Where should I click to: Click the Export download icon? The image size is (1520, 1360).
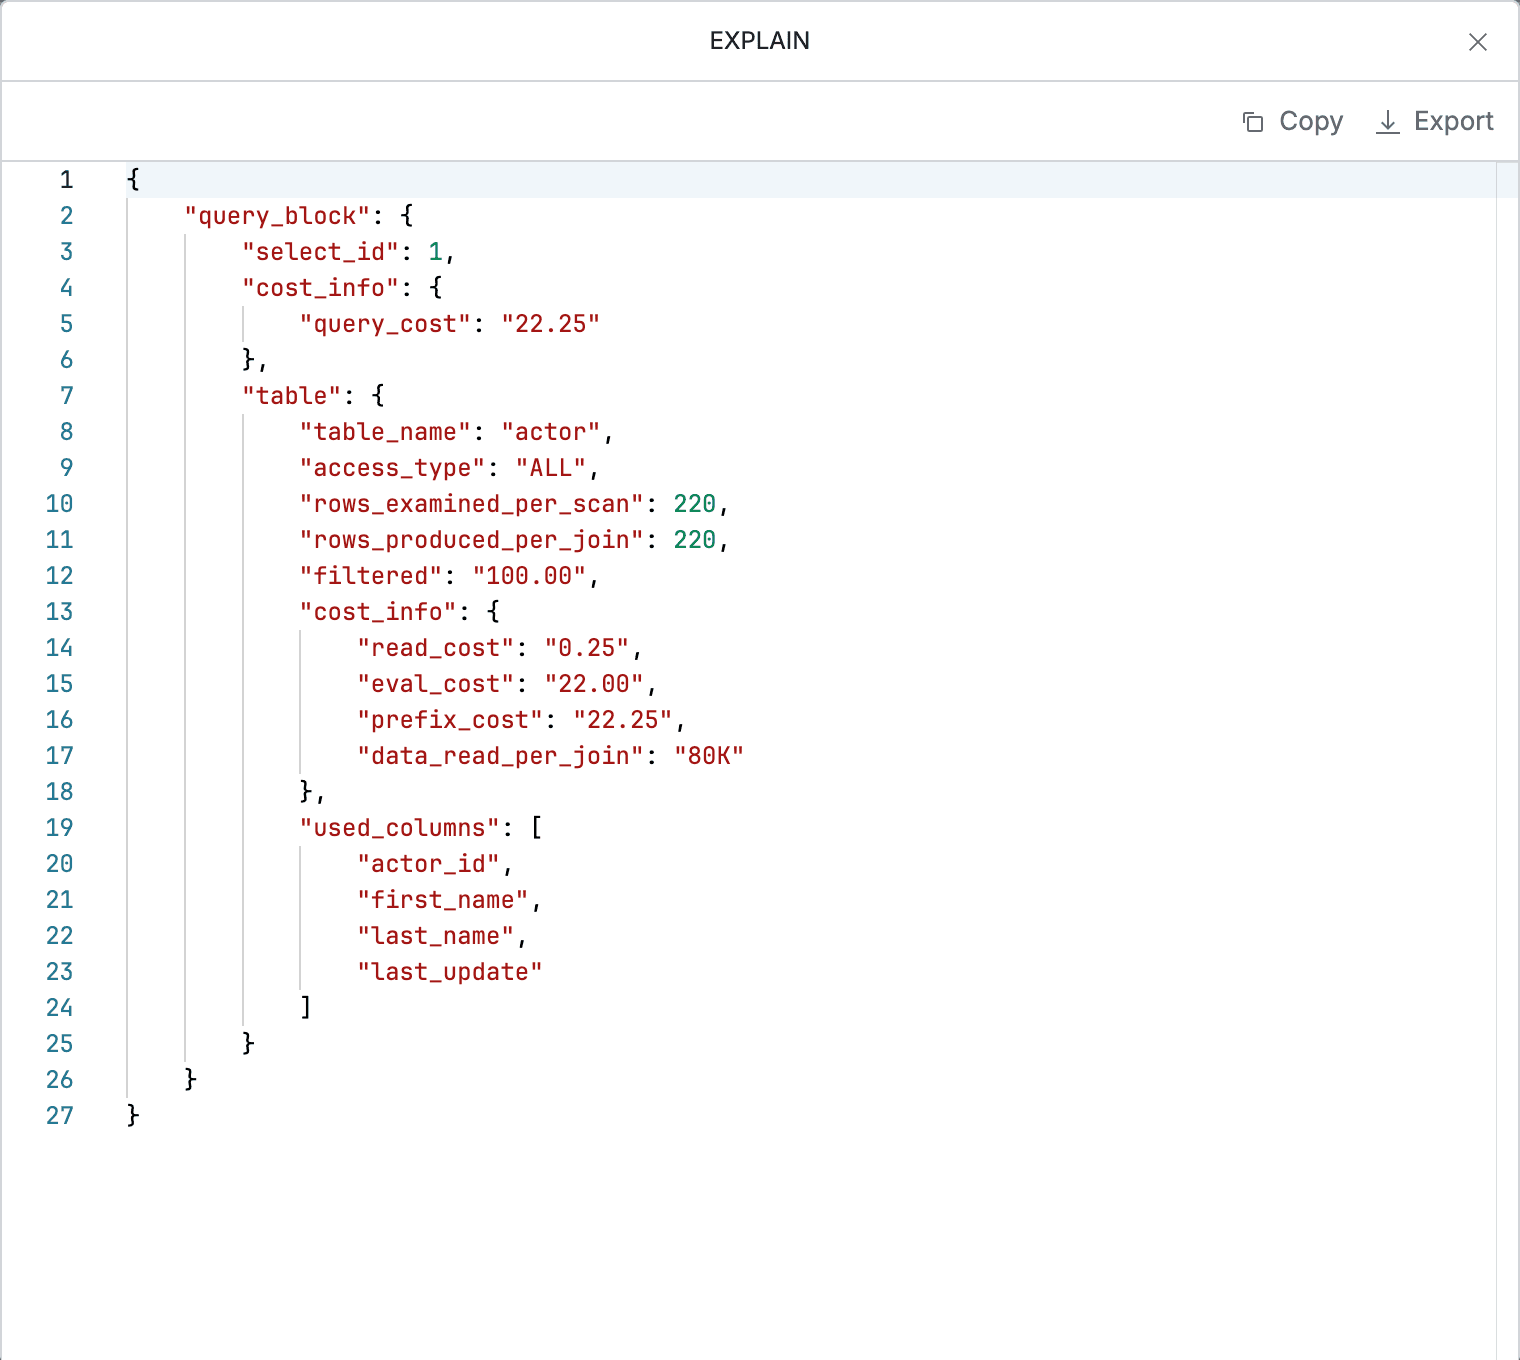pos(1388,121)
